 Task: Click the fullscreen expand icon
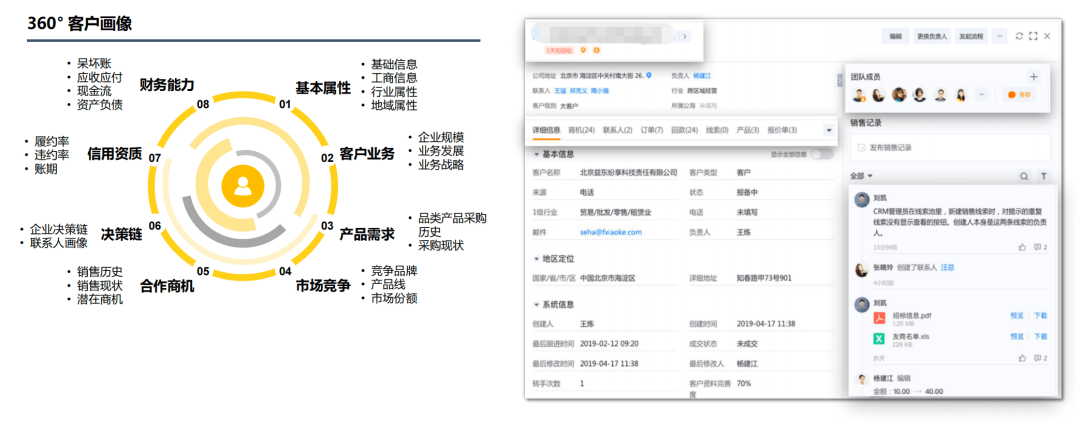1032,36
